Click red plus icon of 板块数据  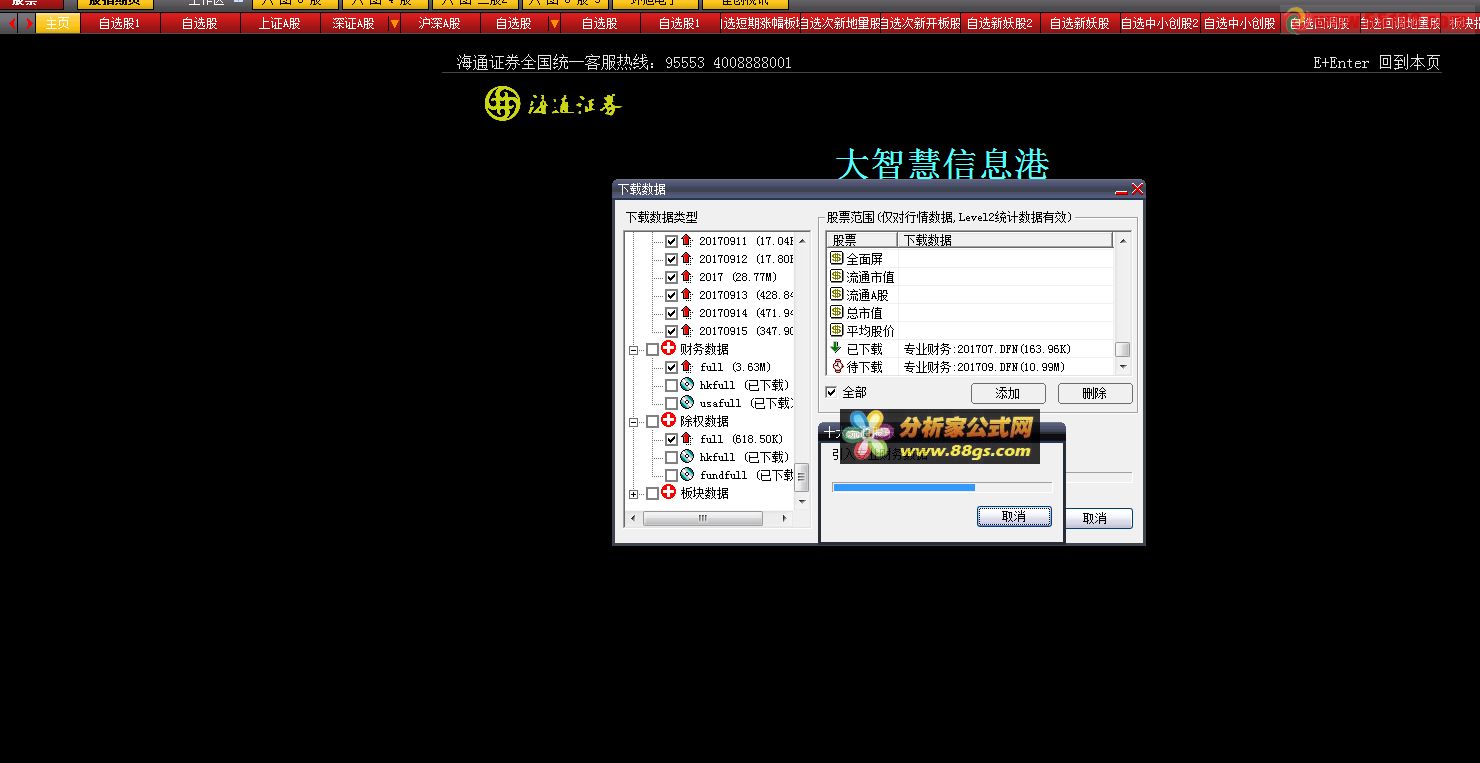coord(669,493)
